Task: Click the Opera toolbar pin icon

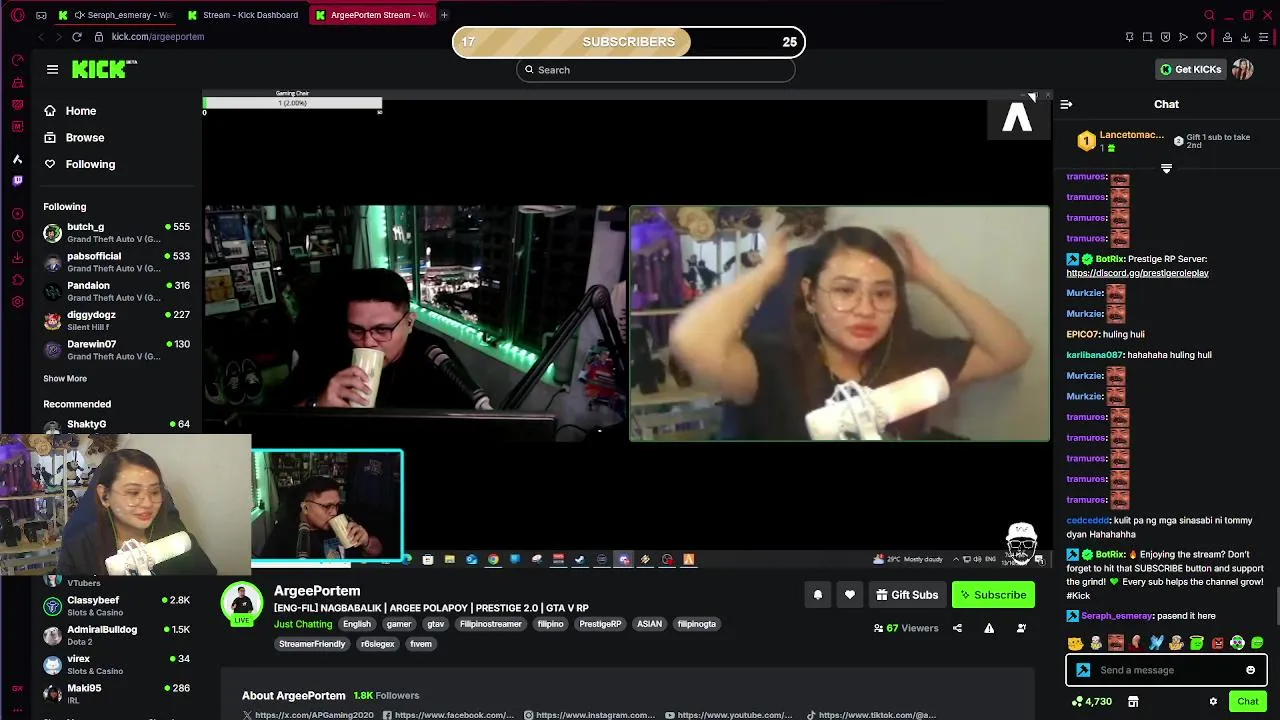Action: pos(1129,37)
